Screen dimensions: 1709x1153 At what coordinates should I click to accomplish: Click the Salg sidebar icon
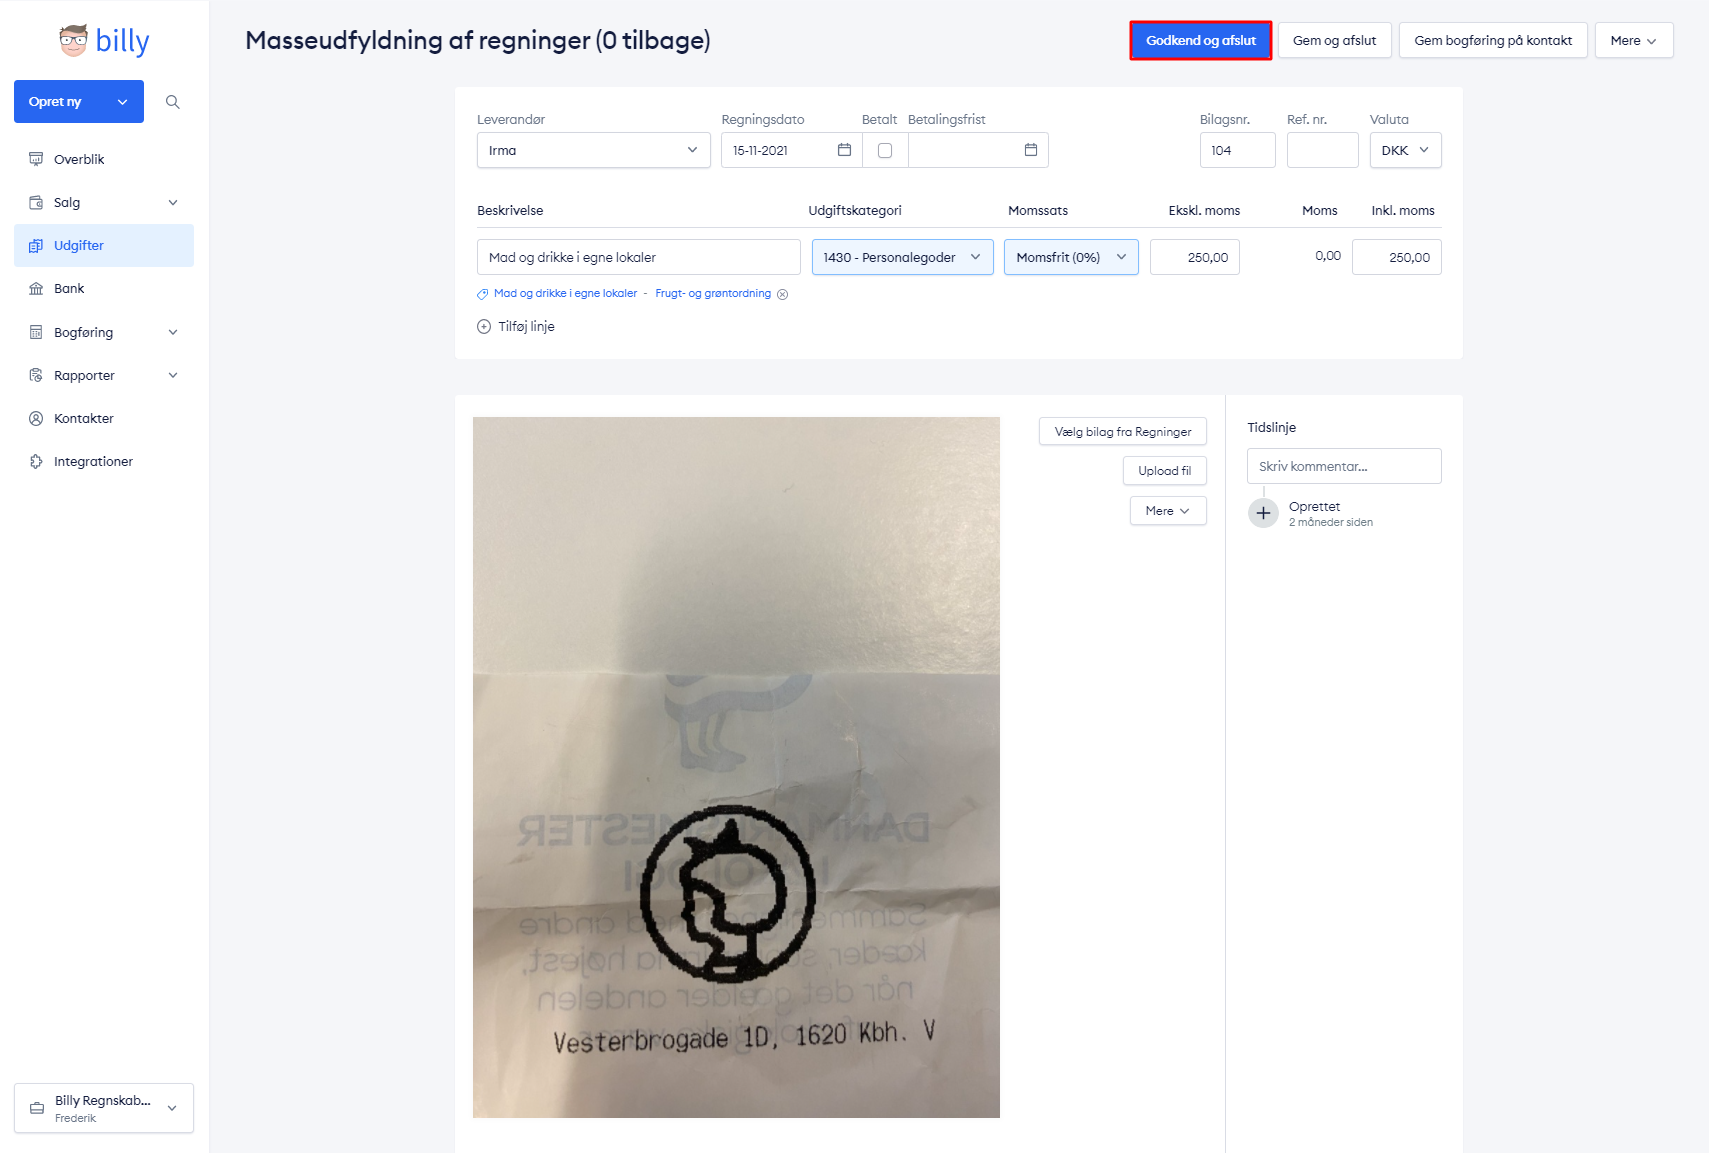[x=36, y=202]
